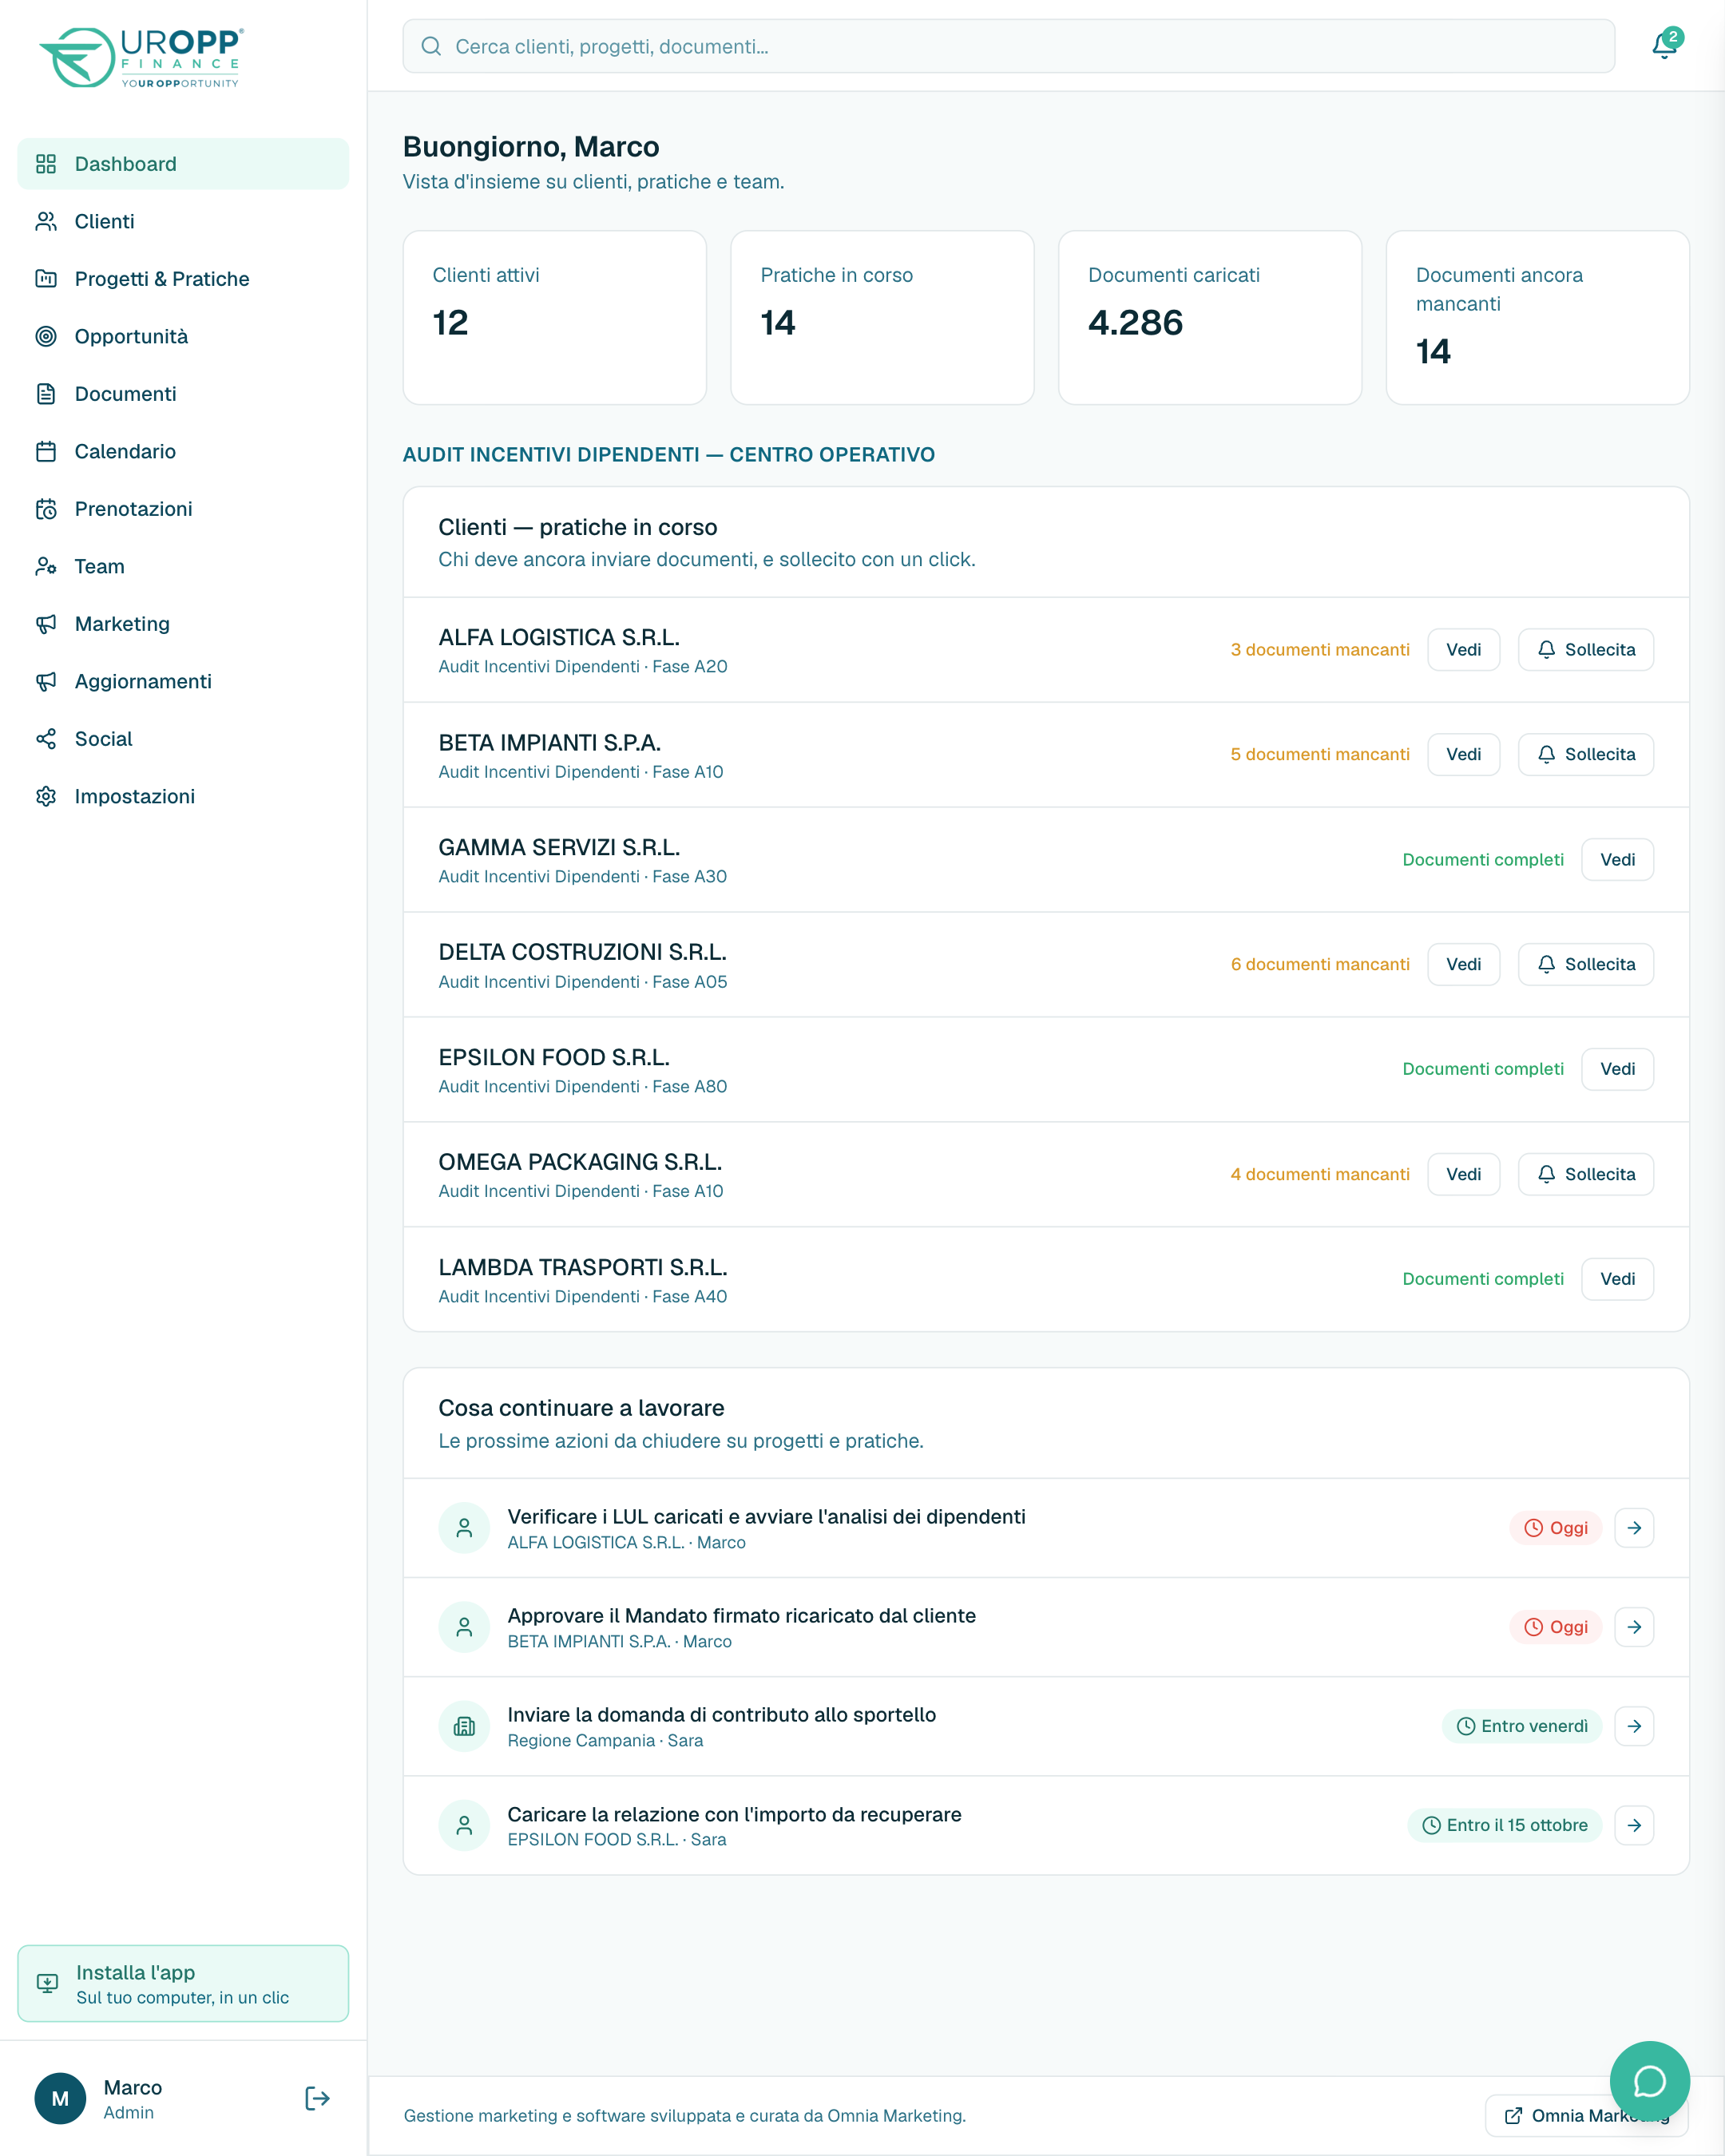Click Vedi for LAMBDA TRASPORTI S.R.L.
Screen dimensions: 1725x2156
coord(1617,1279)
